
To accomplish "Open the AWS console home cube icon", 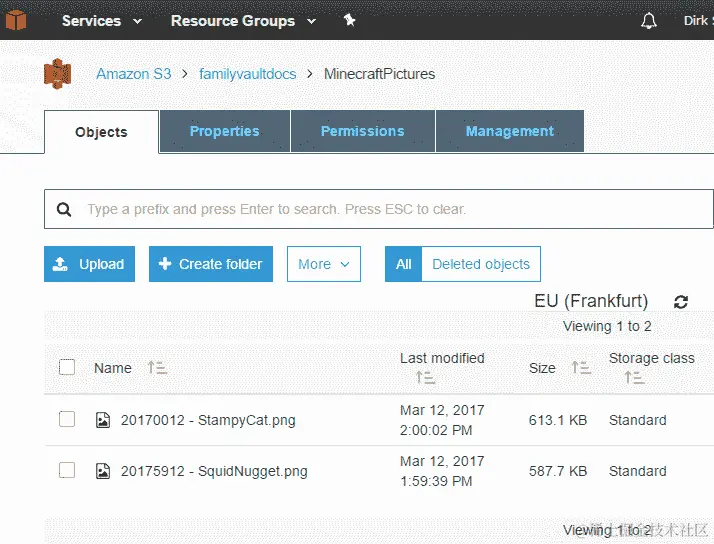I will coord(16,20).
